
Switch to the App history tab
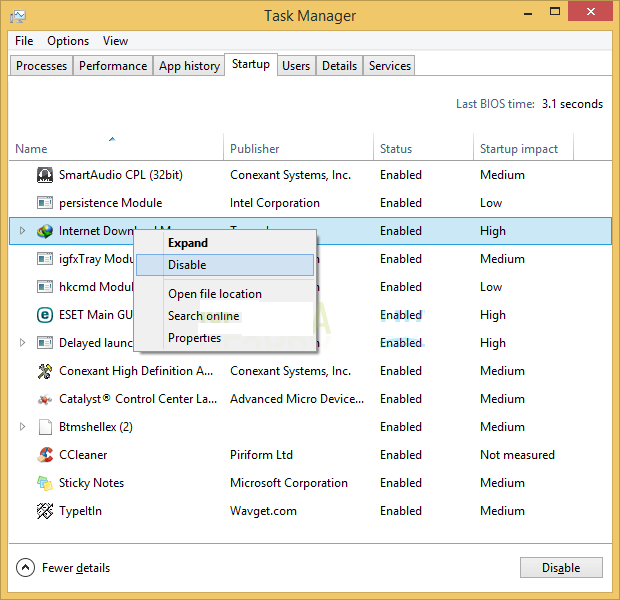189,66
